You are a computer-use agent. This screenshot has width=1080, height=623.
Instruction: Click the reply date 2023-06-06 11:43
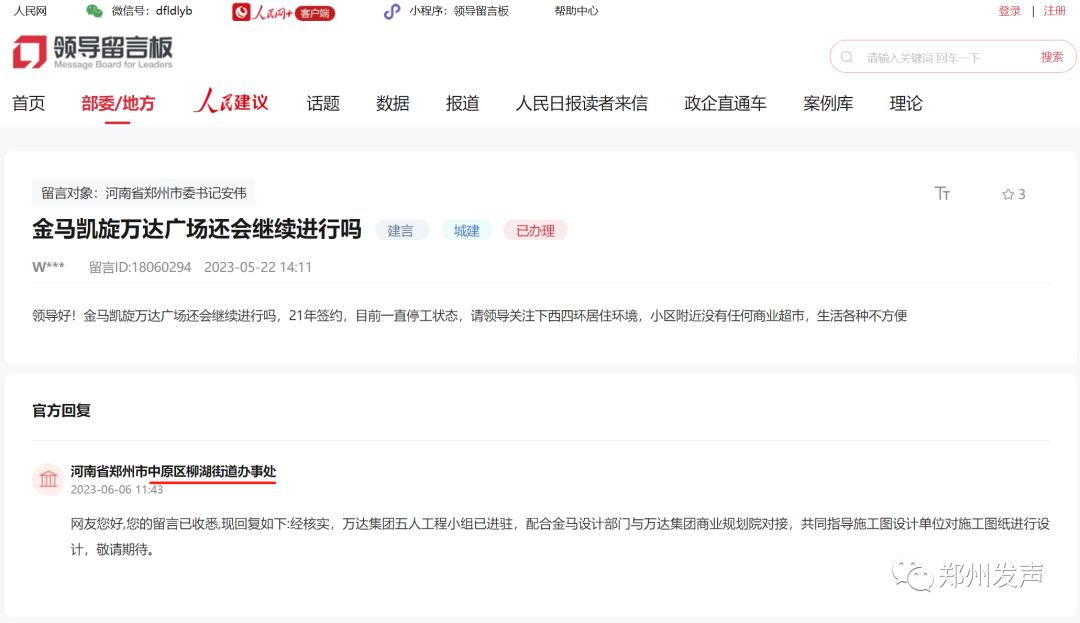pos(116,489)
